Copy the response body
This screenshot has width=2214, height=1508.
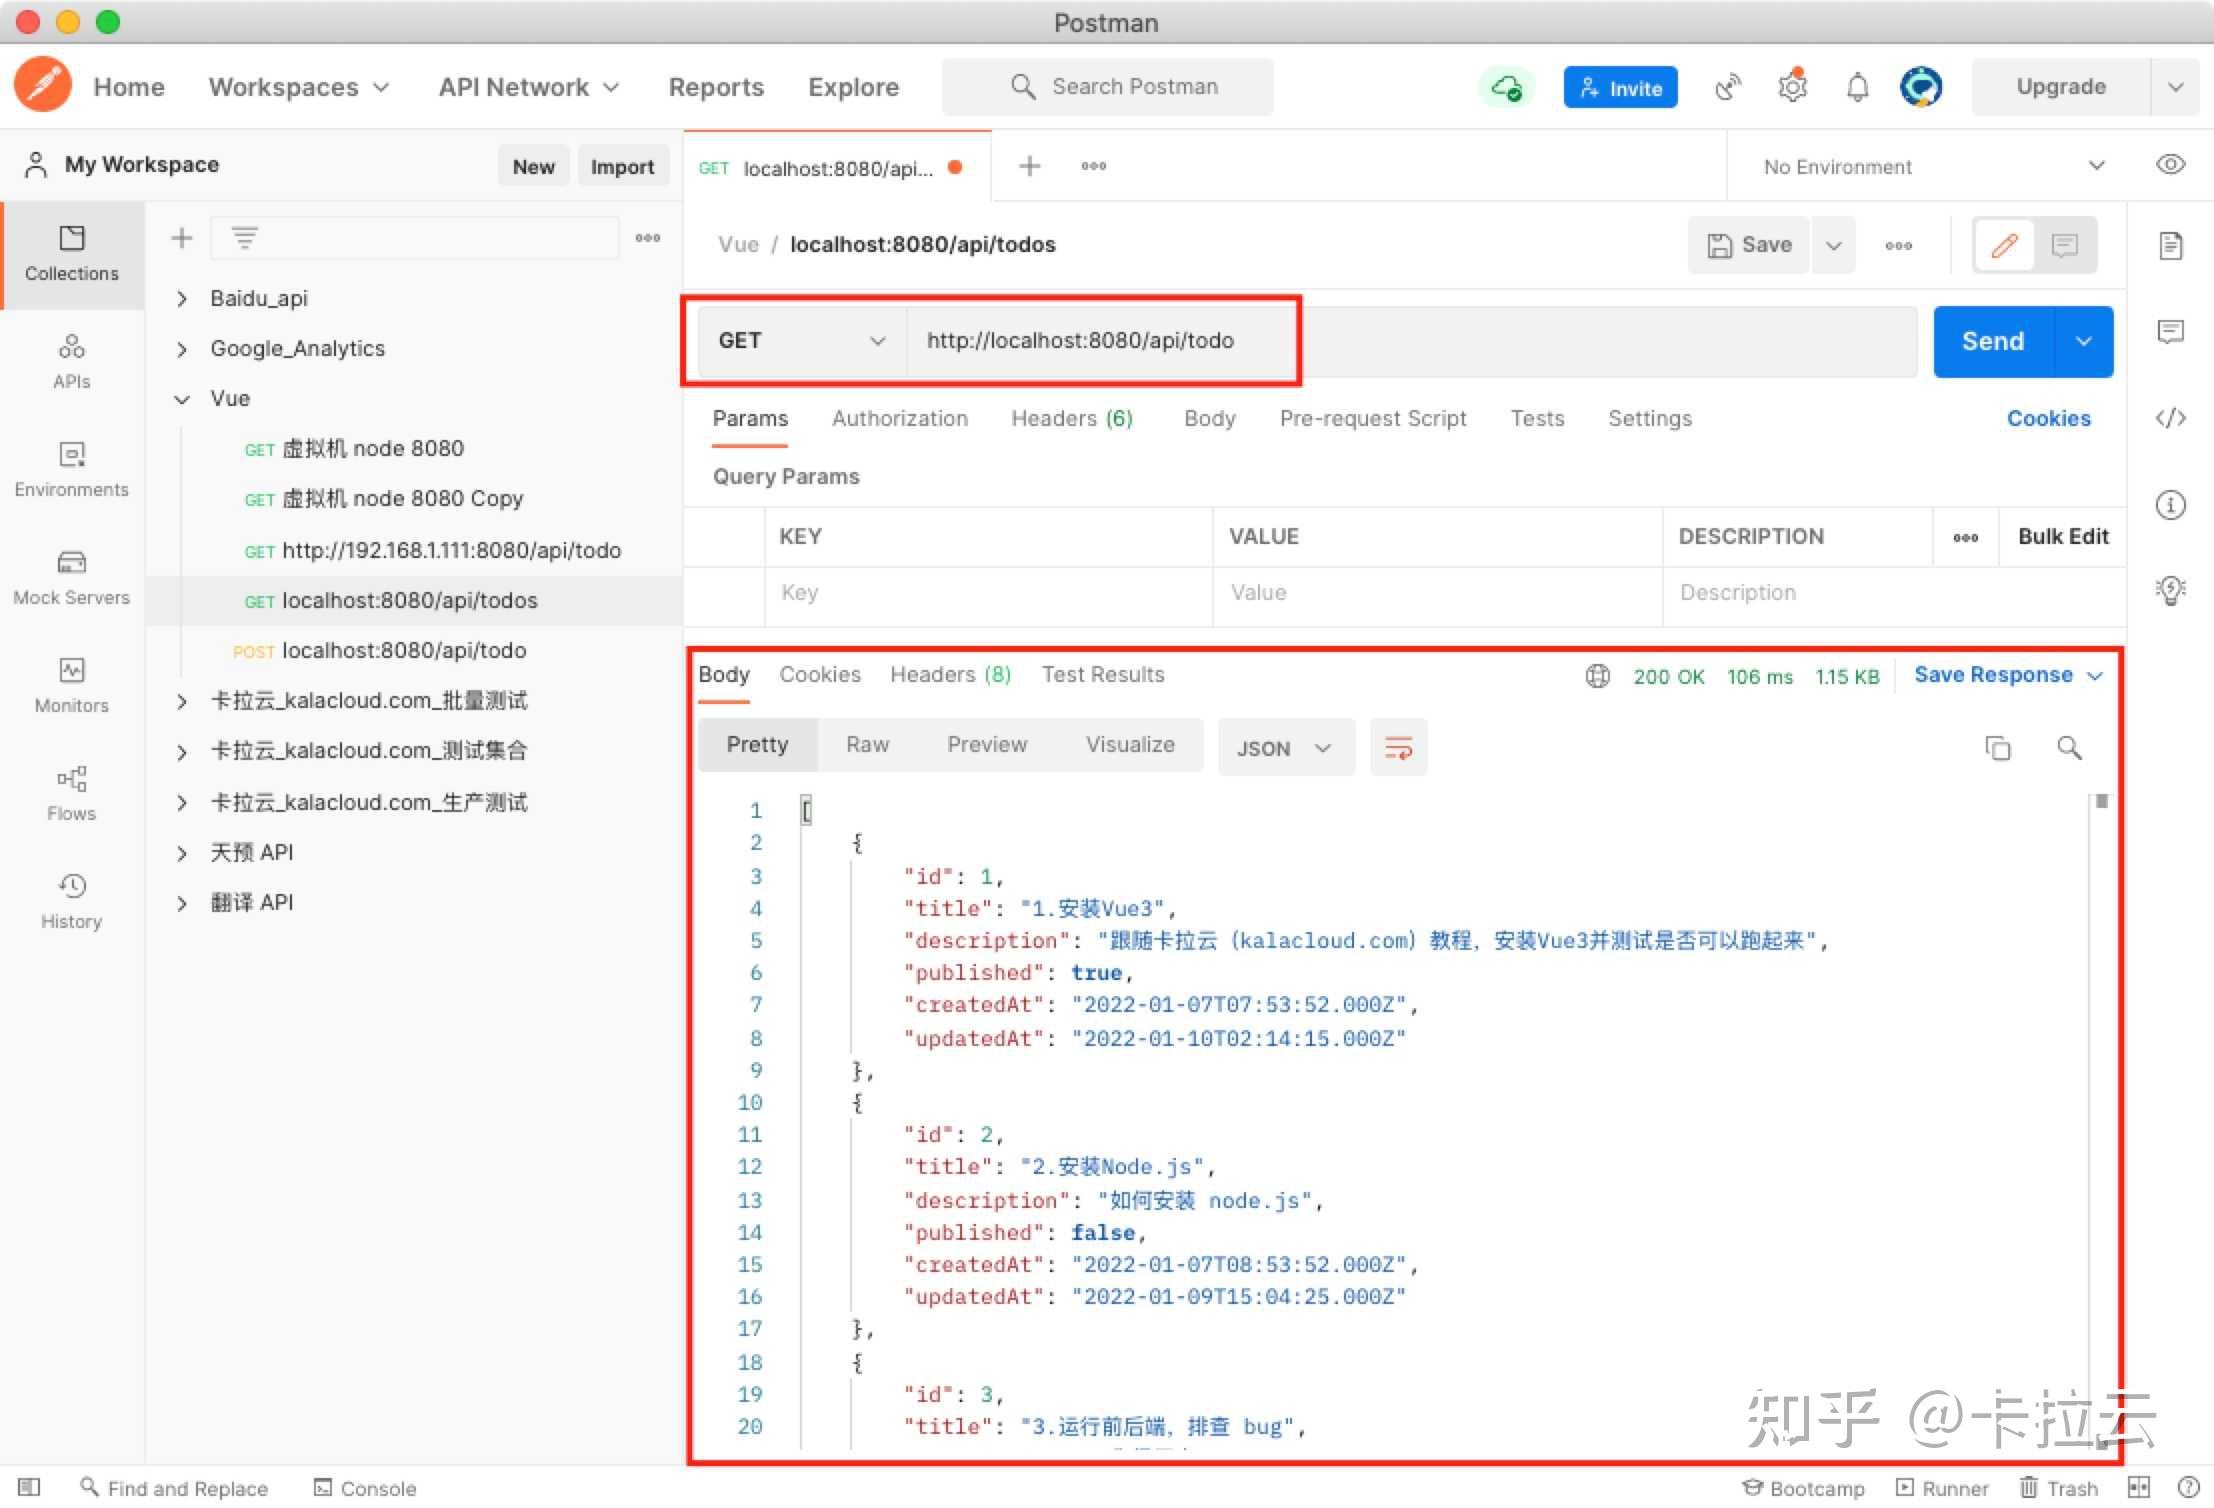tap(1998, 747)
